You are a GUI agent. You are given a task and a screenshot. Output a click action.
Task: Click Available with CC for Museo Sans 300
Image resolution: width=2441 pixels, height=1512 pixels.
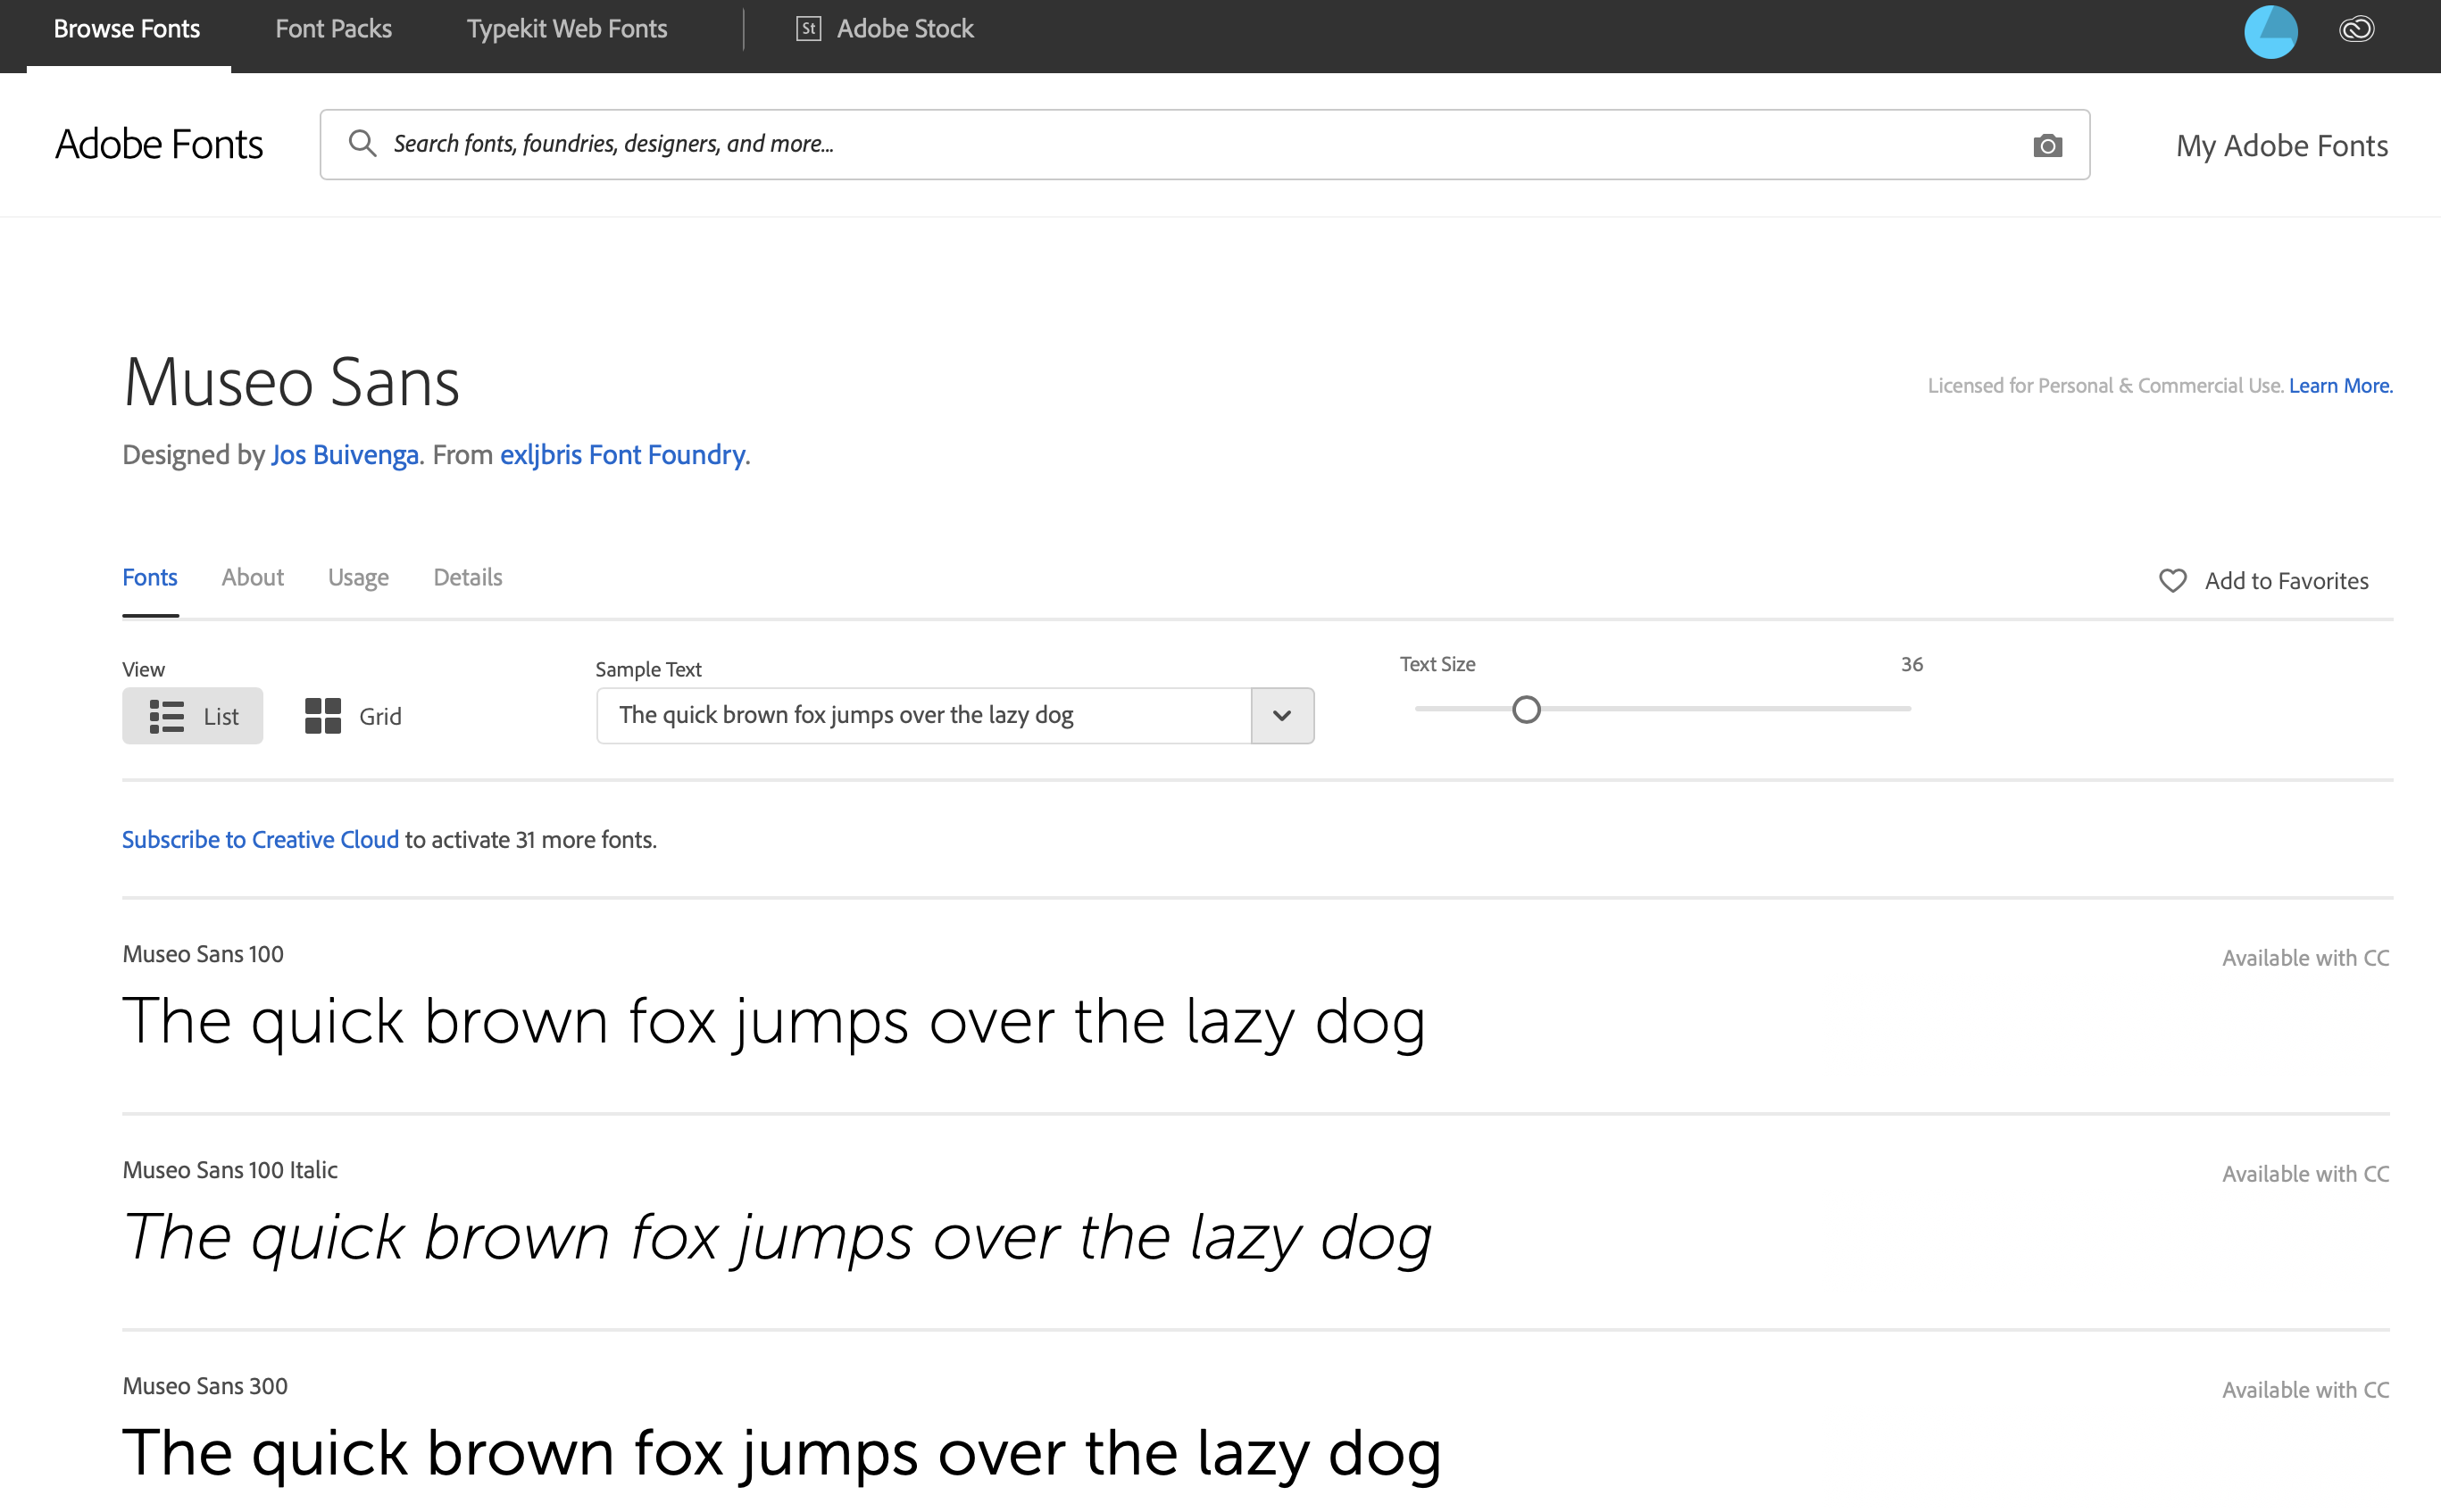[x=2305, y=1390]
